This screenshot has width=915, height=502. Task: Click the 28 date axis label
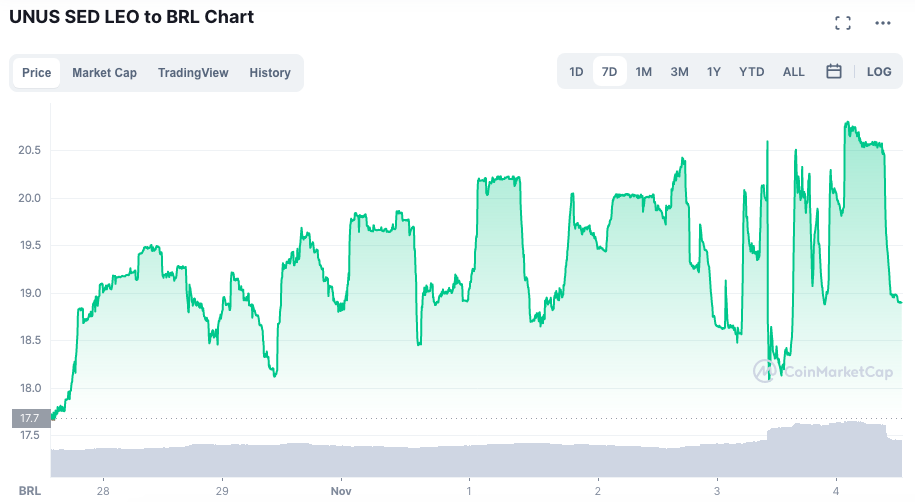click(x=103, y=491)
